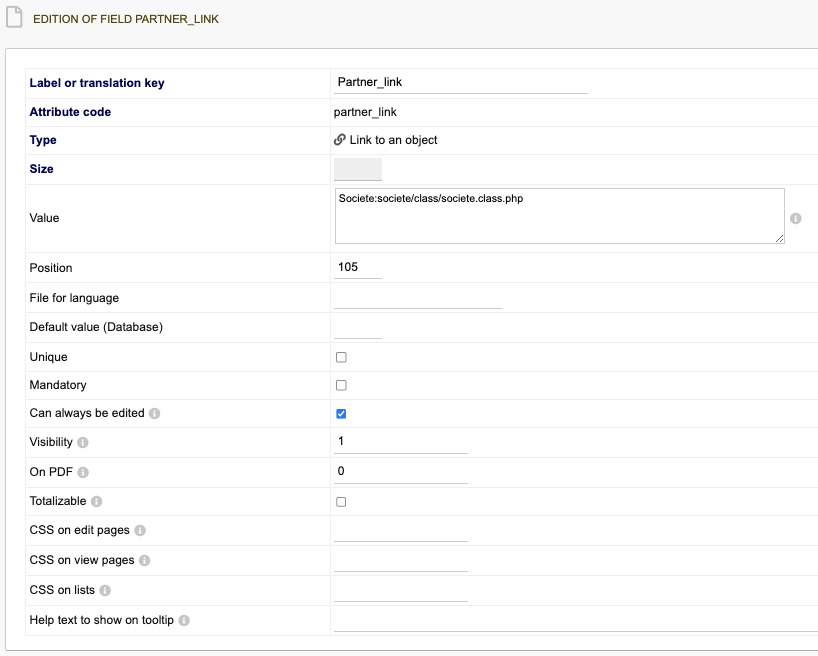Click the Label or translation key field
Screen dimensions: 818x656
461,82
